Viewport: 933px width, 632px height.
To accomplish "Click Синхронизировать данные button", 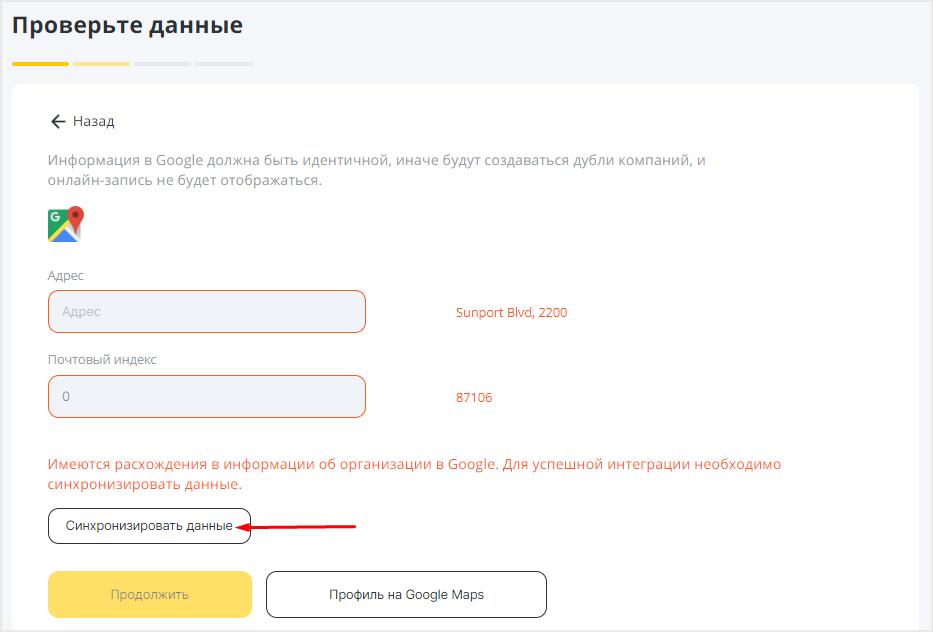I will click(x=149, y=526).
